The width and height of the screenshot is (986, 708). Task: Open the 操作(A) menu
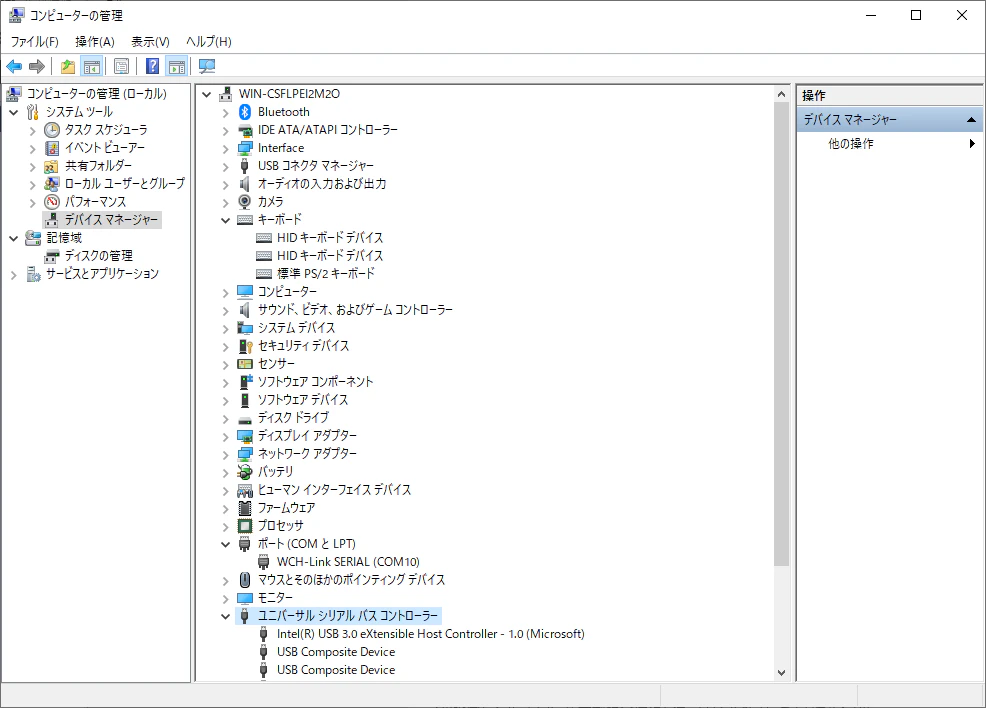point(95,41)
